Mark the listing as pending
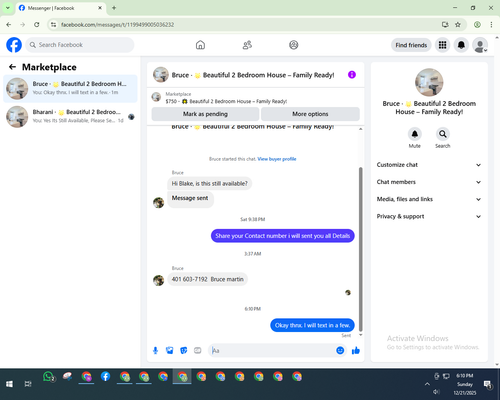 205,114
